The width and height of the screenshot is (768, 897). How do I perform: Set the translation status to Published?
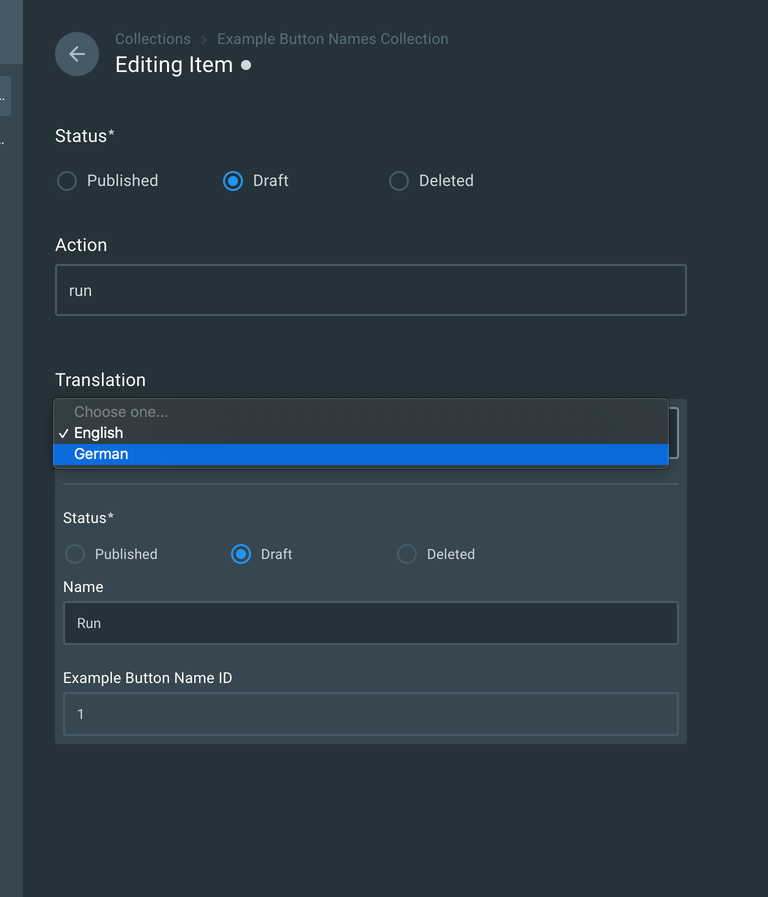pyautogui.click(x=75, y=554)
